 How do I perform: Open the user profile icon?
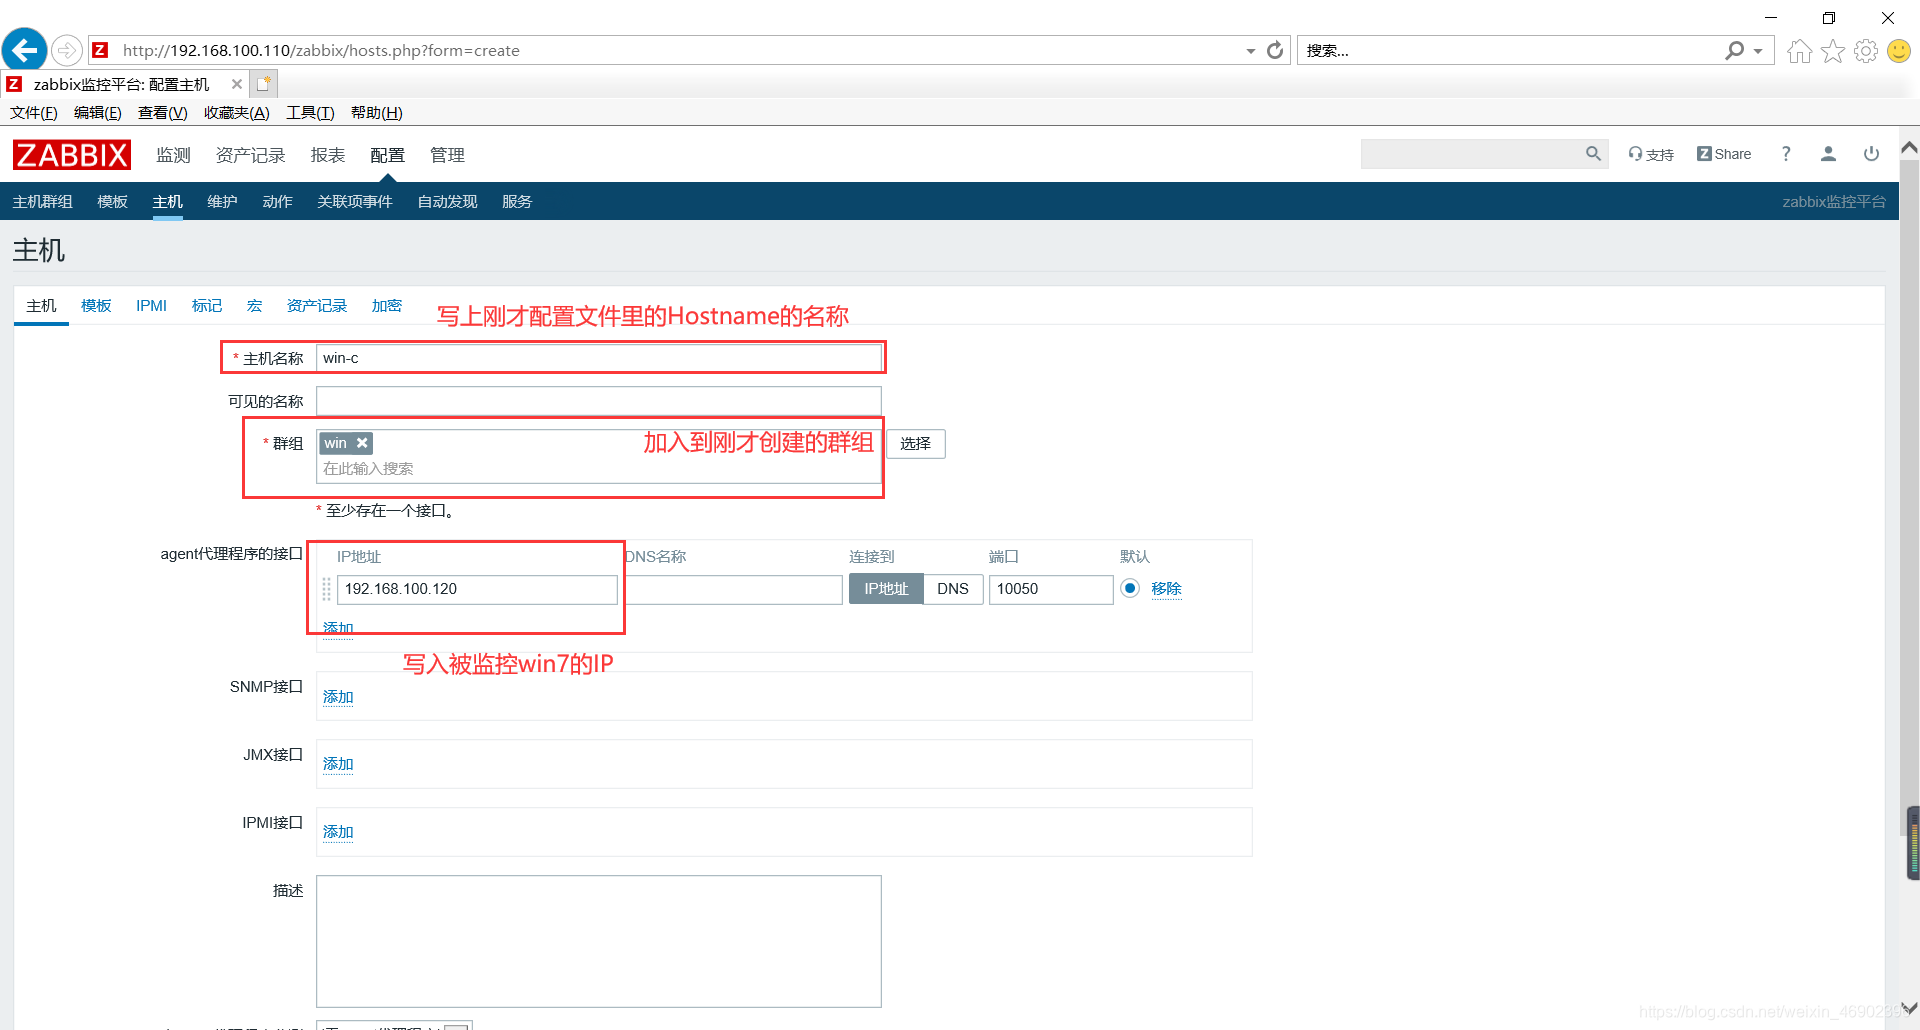tap(1828, 154)
